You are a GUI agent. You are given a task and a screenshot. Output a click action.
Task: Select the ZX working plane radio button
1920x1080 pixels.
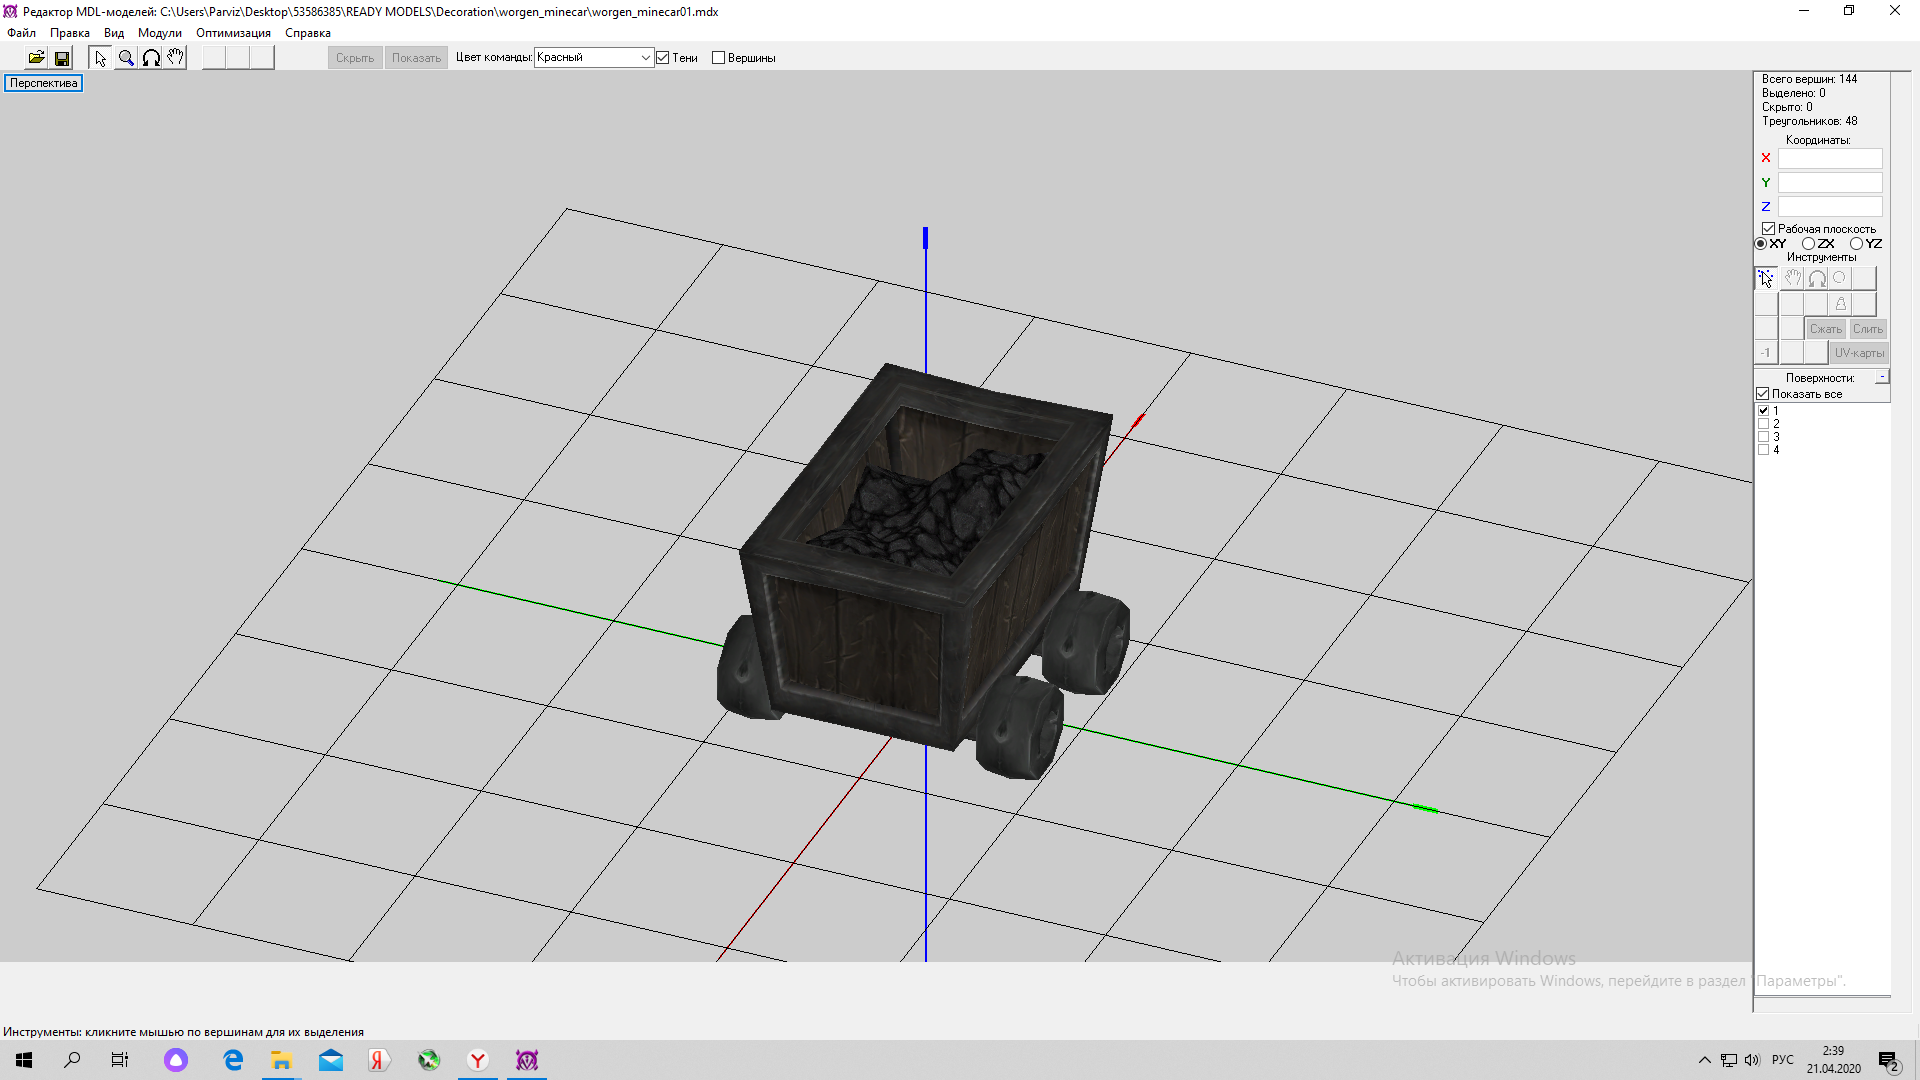tap(1808, 244)
